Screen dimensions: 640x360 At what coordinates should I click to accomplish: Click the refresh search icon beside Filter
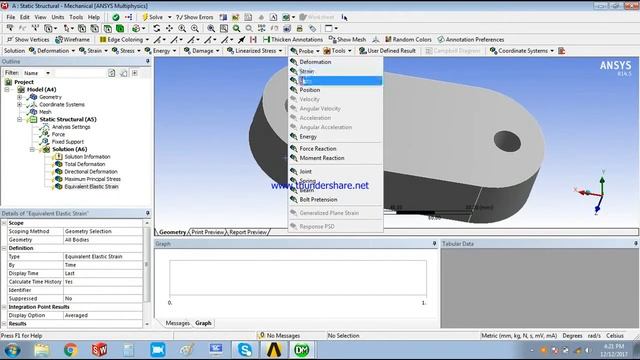[x=111, y=73]
